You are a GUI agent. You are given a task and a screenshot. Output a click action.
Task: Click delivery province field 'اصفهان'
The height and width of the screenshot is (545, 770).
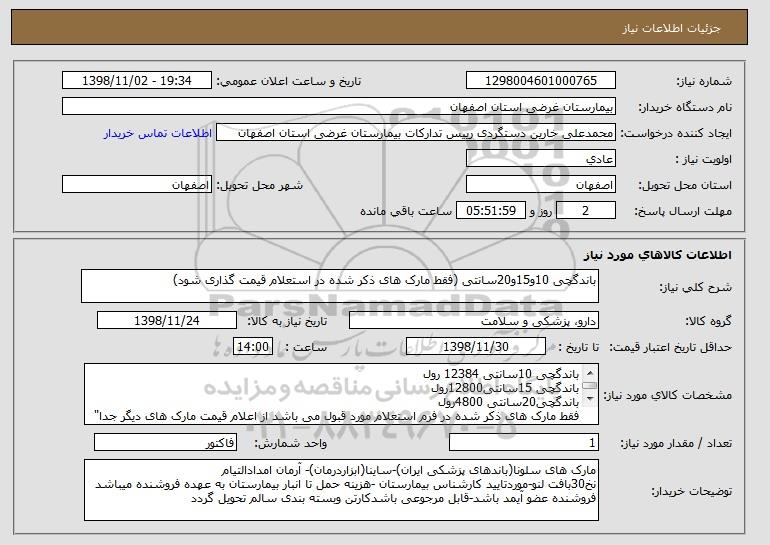pyautogui.click(x=541, y=185)
